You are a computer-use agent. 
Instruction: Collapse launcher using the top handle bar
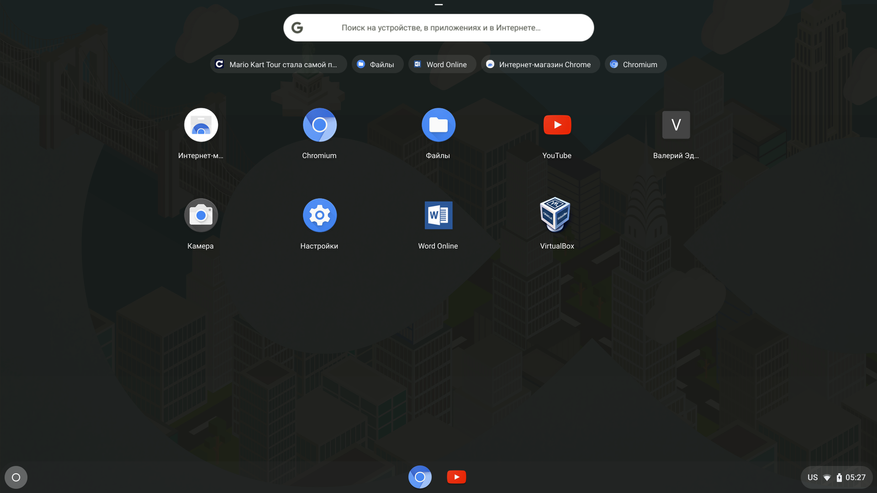tap(438, 4)
